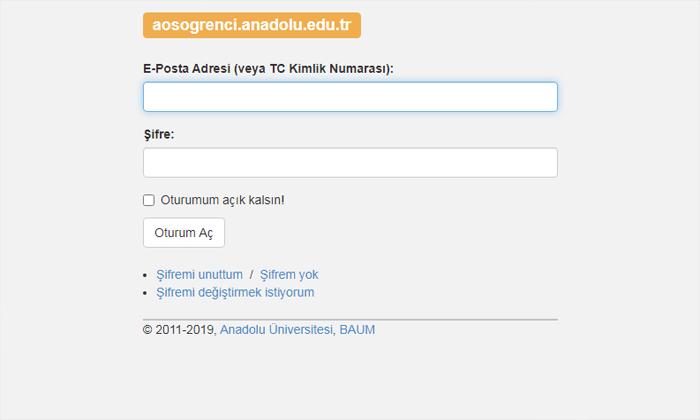Focus the Şifre password field
Image resolution: width=700 pixels, height=420 pixels.
tap(350, 163)
